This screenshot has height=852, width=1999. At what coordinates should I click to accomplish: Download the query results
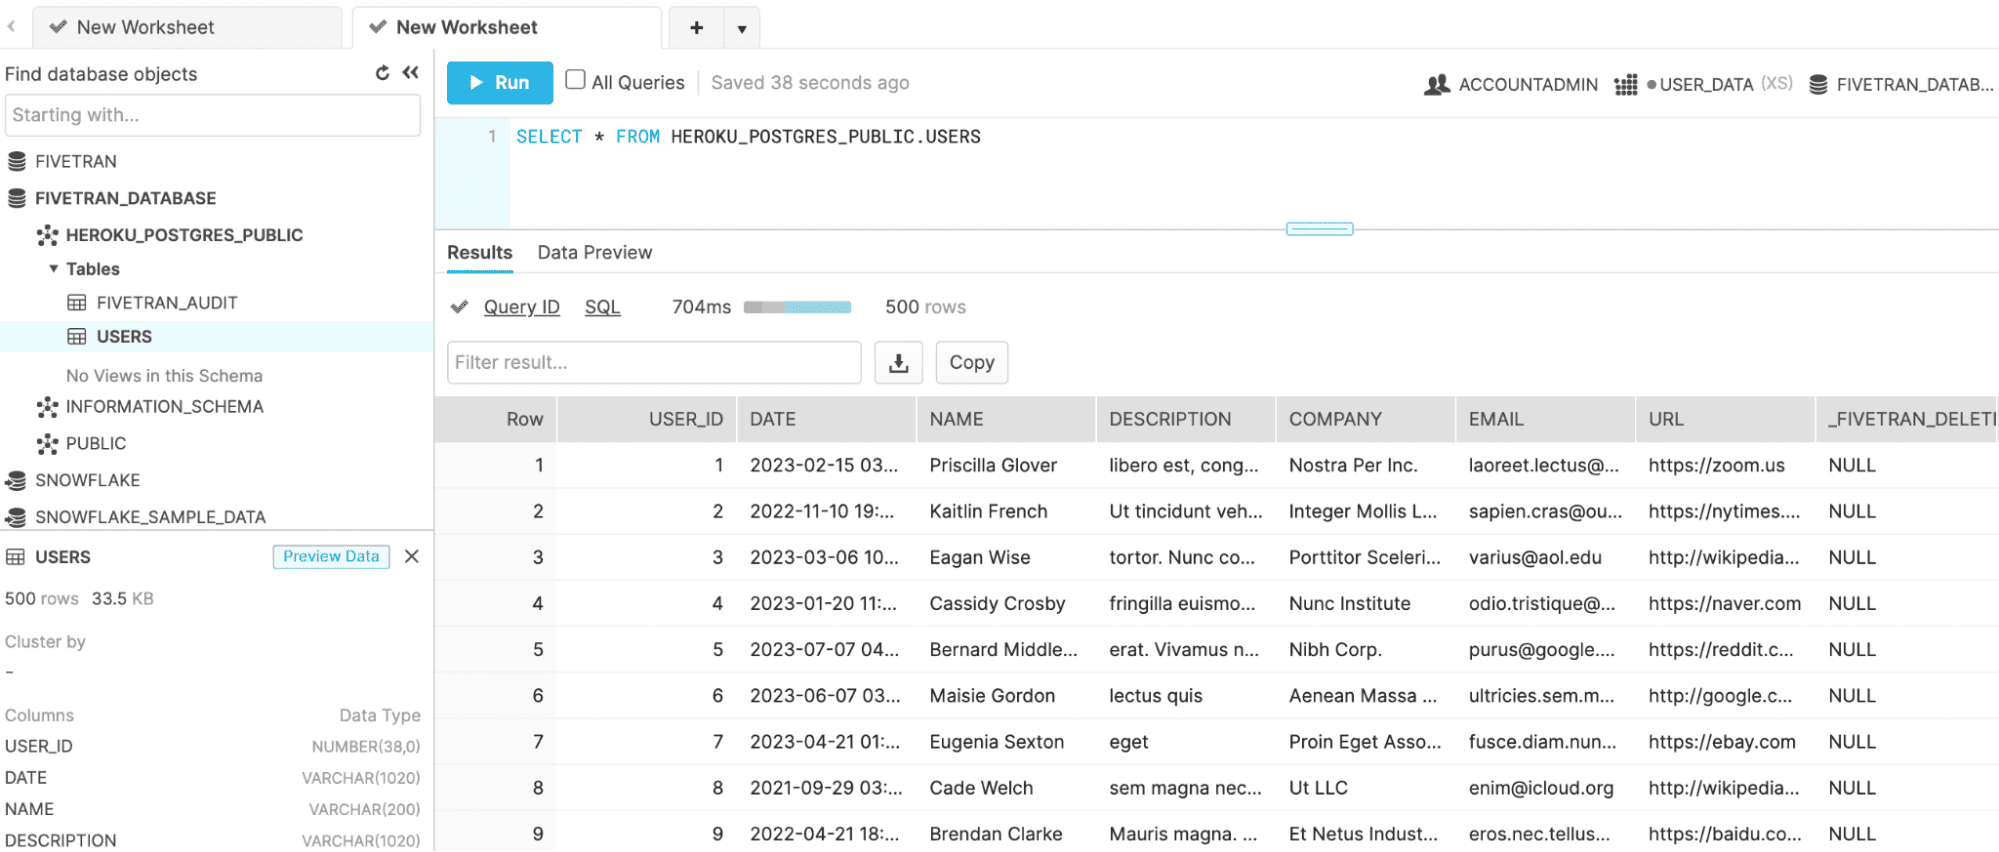click(898, 362)
